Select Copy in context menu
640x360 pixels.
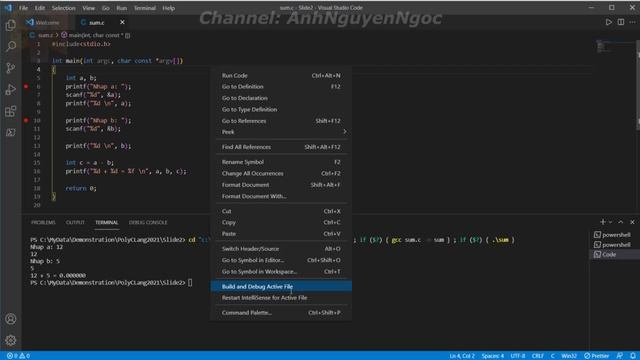click(281, 222)
